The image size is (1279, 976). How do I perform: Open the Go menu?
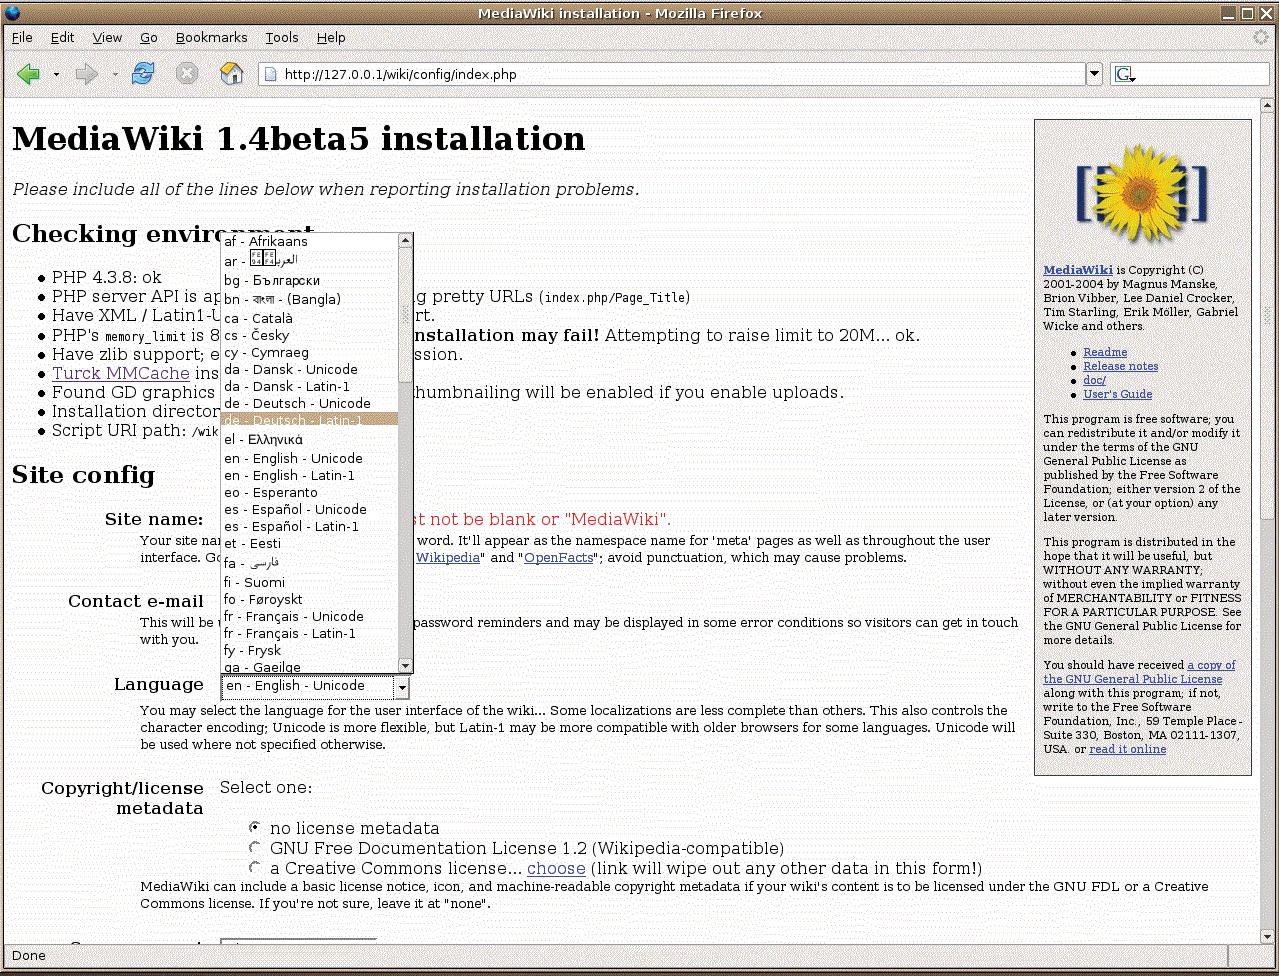coord(149,38)
